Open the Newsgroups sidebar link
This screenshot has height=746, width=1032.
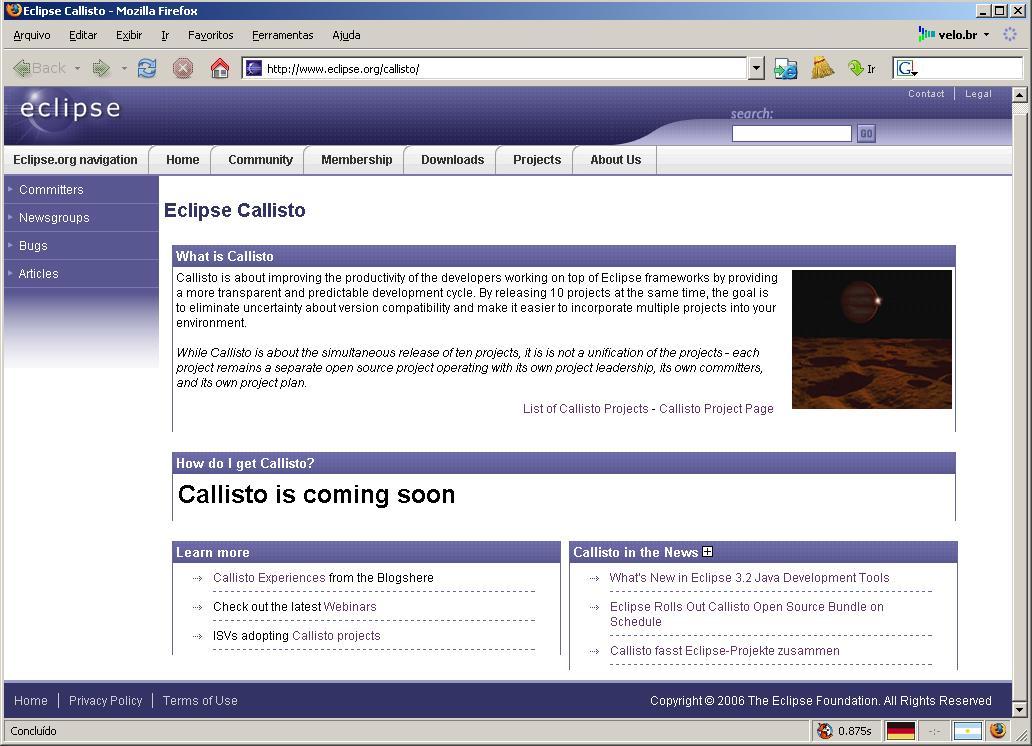54,217
